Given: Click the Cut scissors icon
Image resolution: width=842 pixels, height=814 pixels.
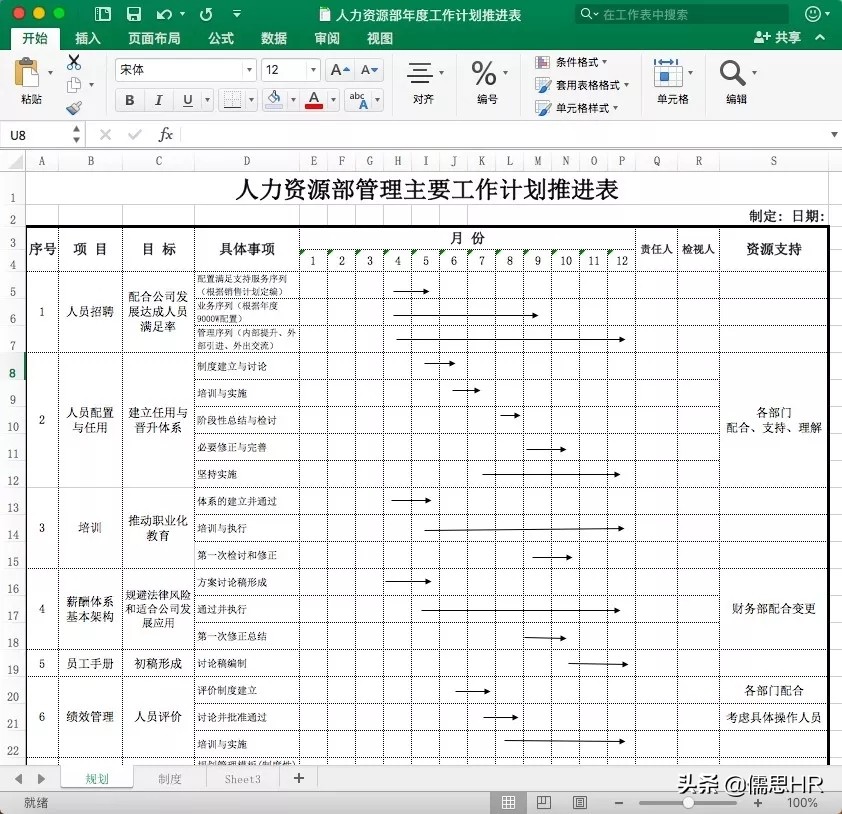Looking at the screenshot, I should (75, 62).
